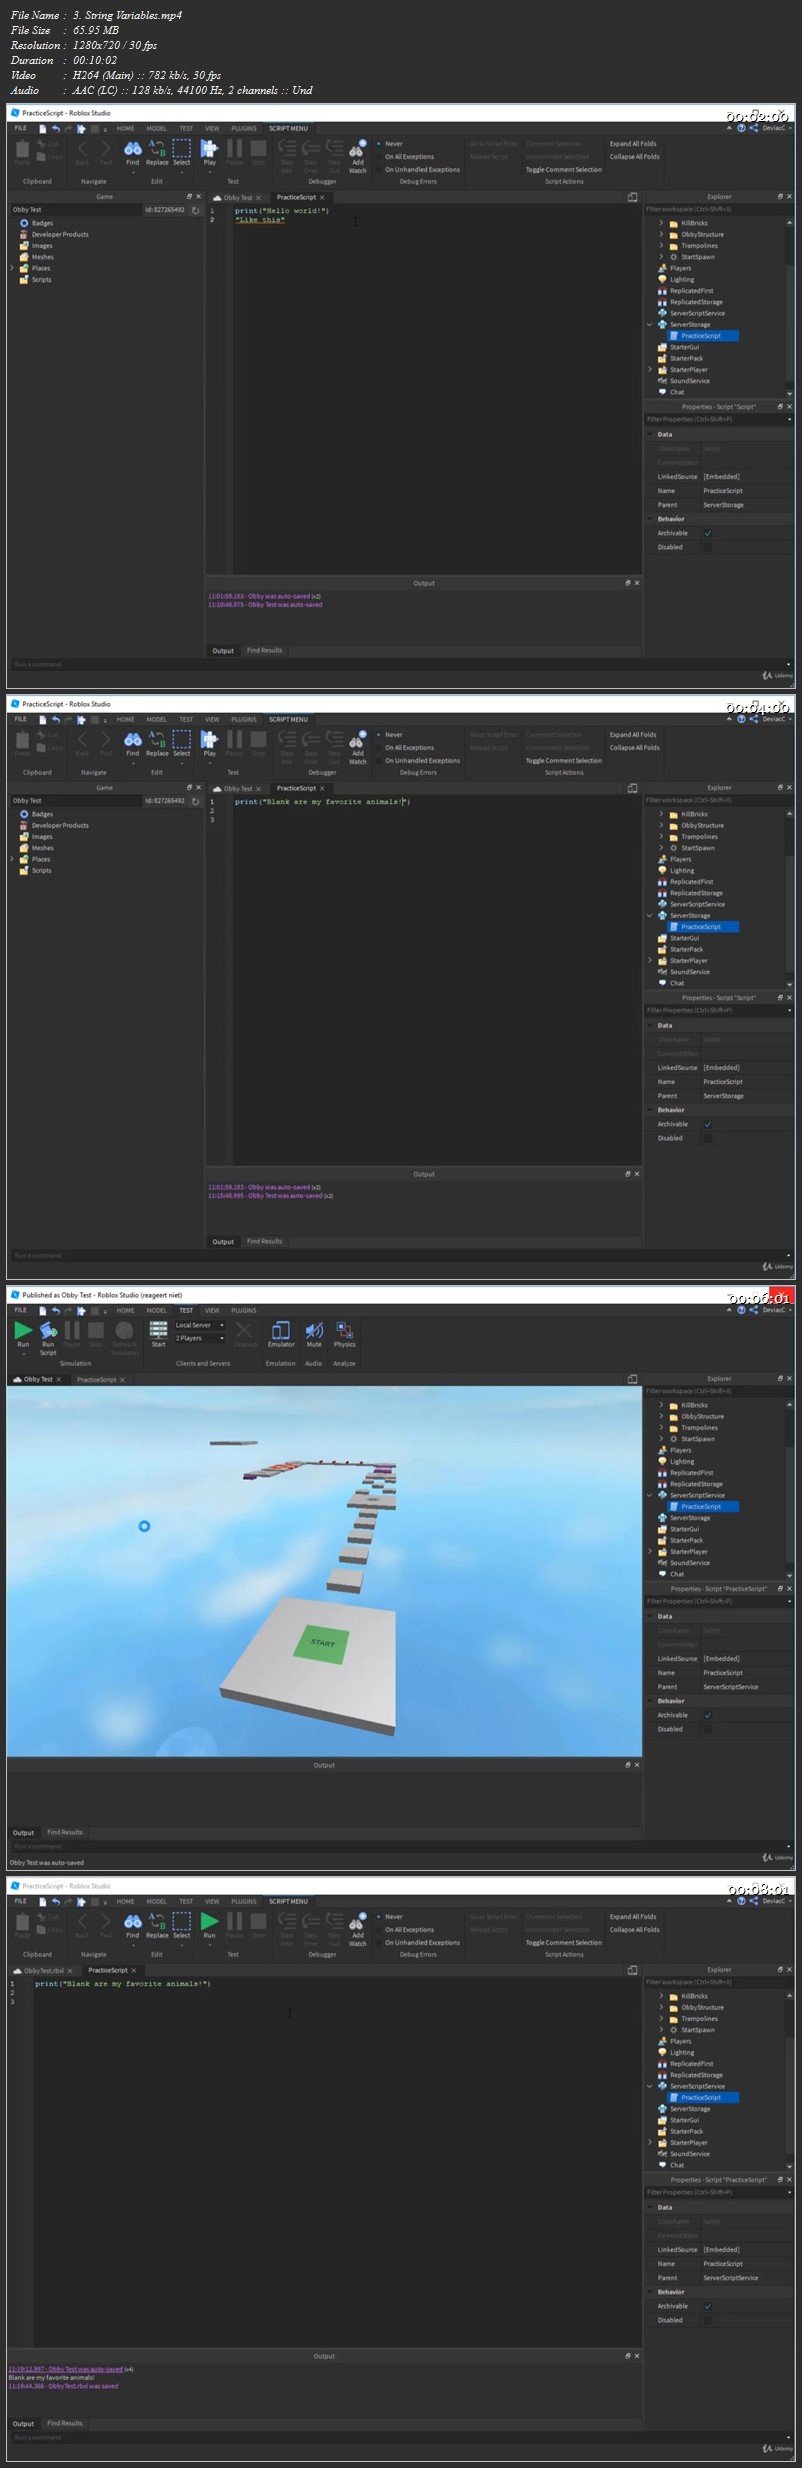The image size is (802, 2468).
Task: Toggle Archivable checkbox in 00:06:01 frame
Action: (x=708, y=1715)
